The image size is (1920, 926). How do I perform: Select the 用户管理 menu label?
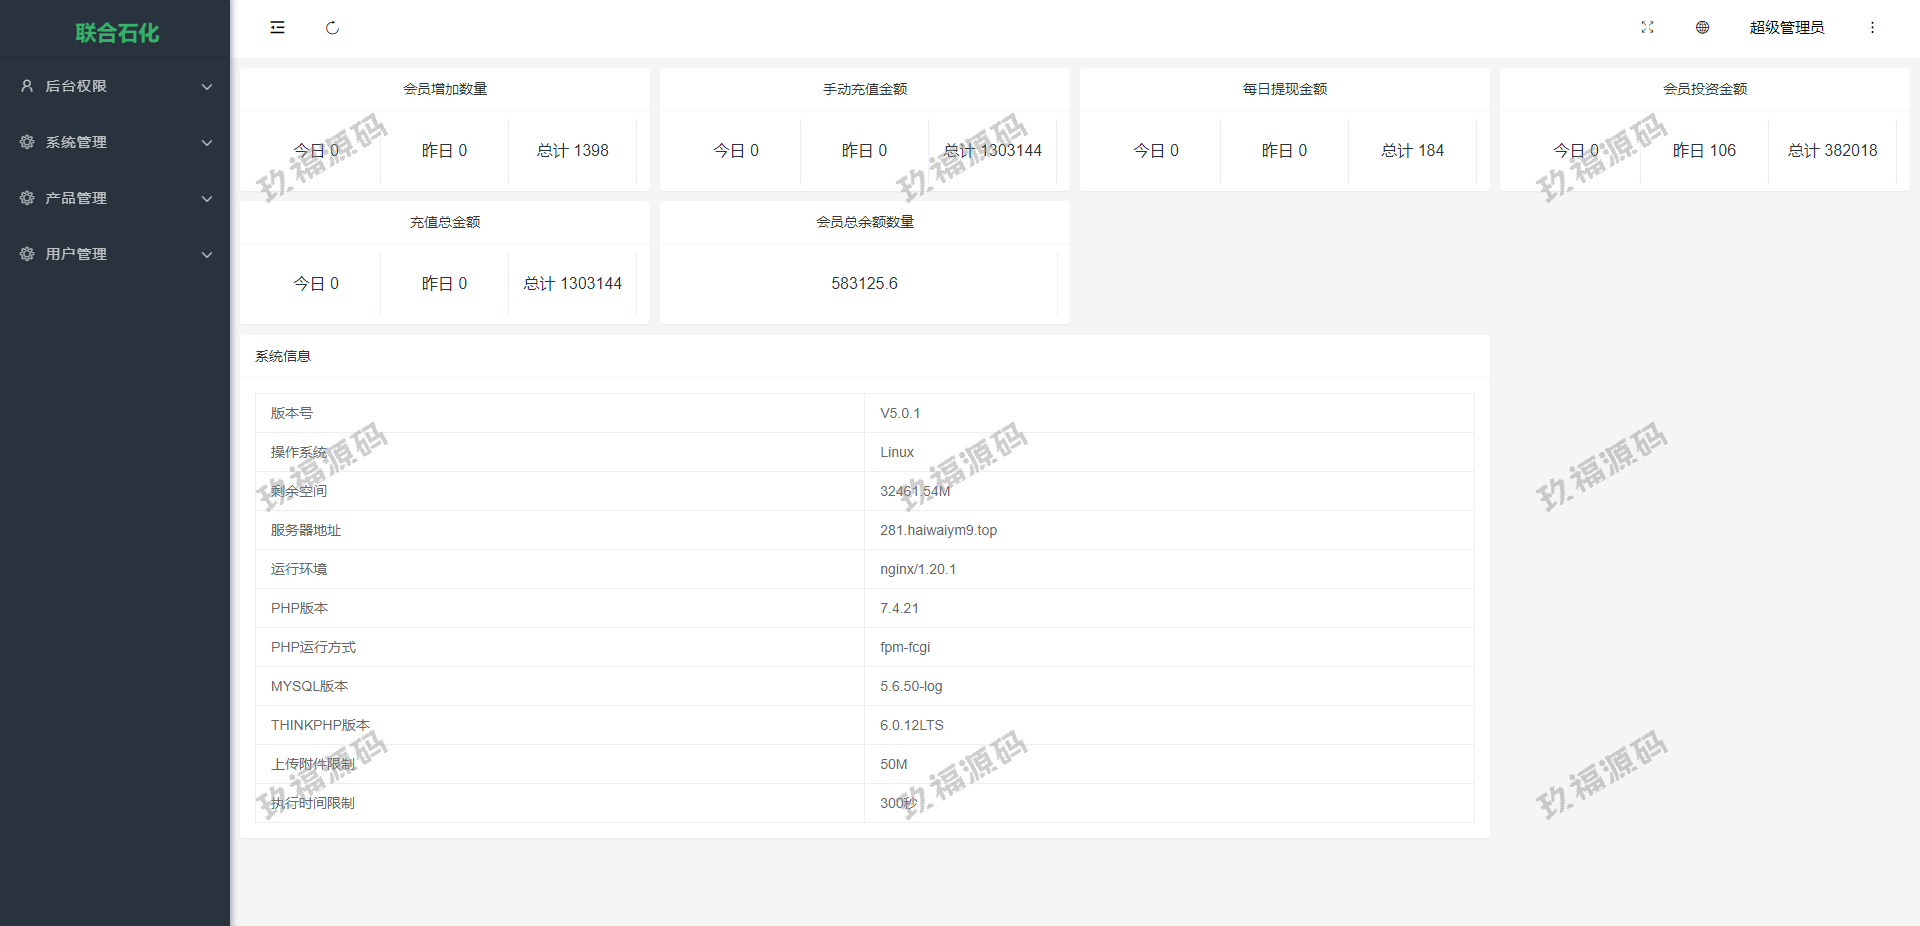pyautogui.click(x=76, y=254)
